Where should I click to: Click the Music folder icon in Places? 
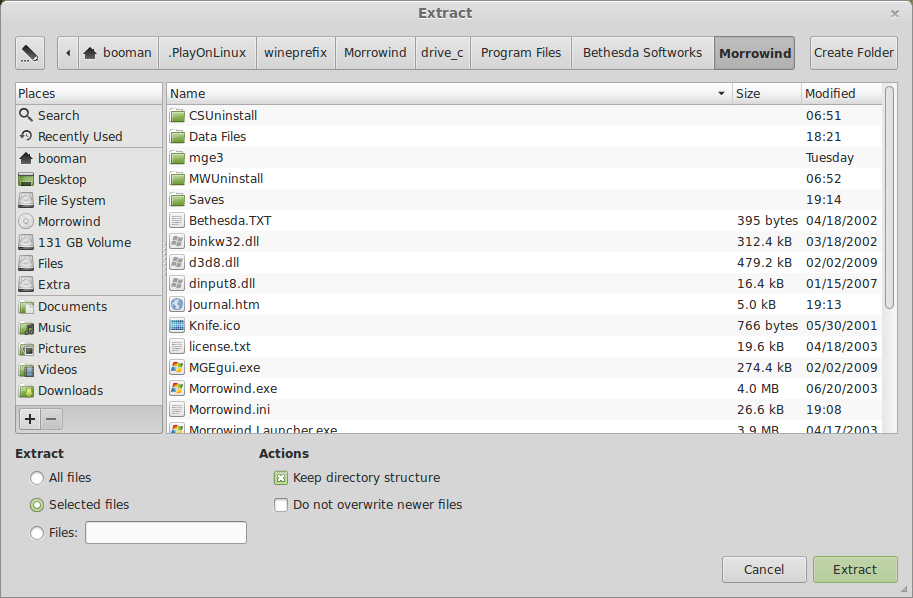(x=26, y=327)
